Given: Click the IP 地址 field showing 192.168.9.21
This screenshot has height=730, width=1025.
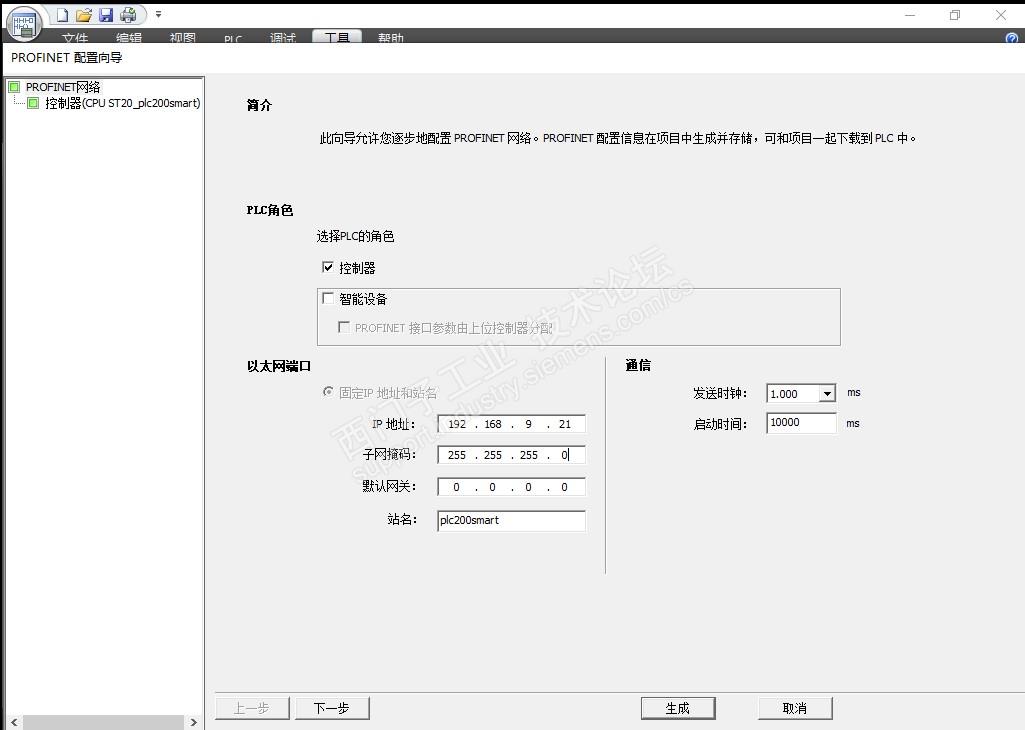Looking at the screenshot, I should [x=511, y=424].
